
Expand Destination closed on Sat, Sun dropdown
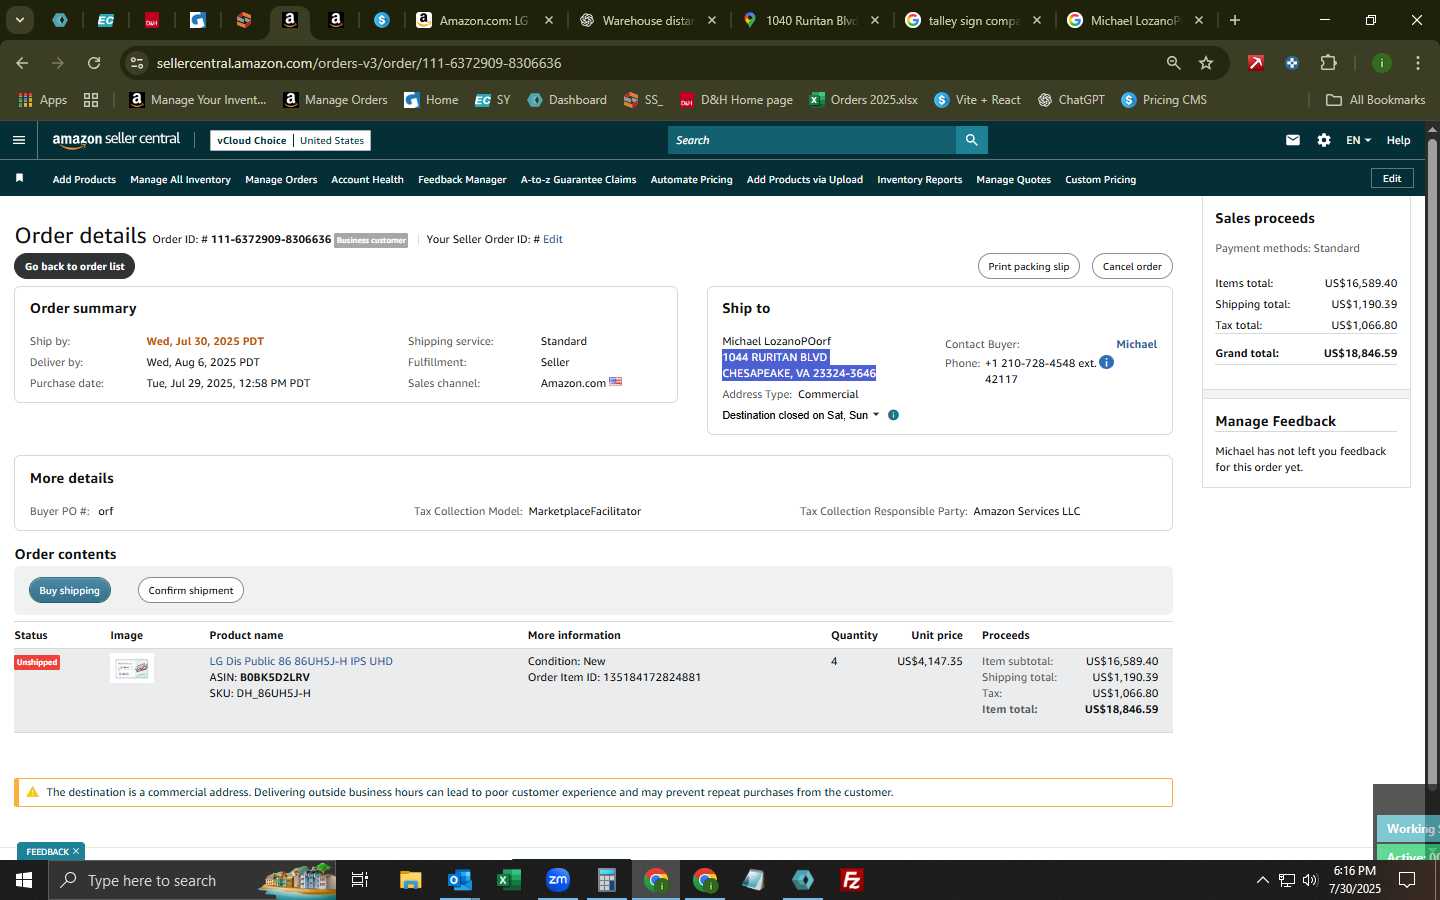tap(801, 415)
